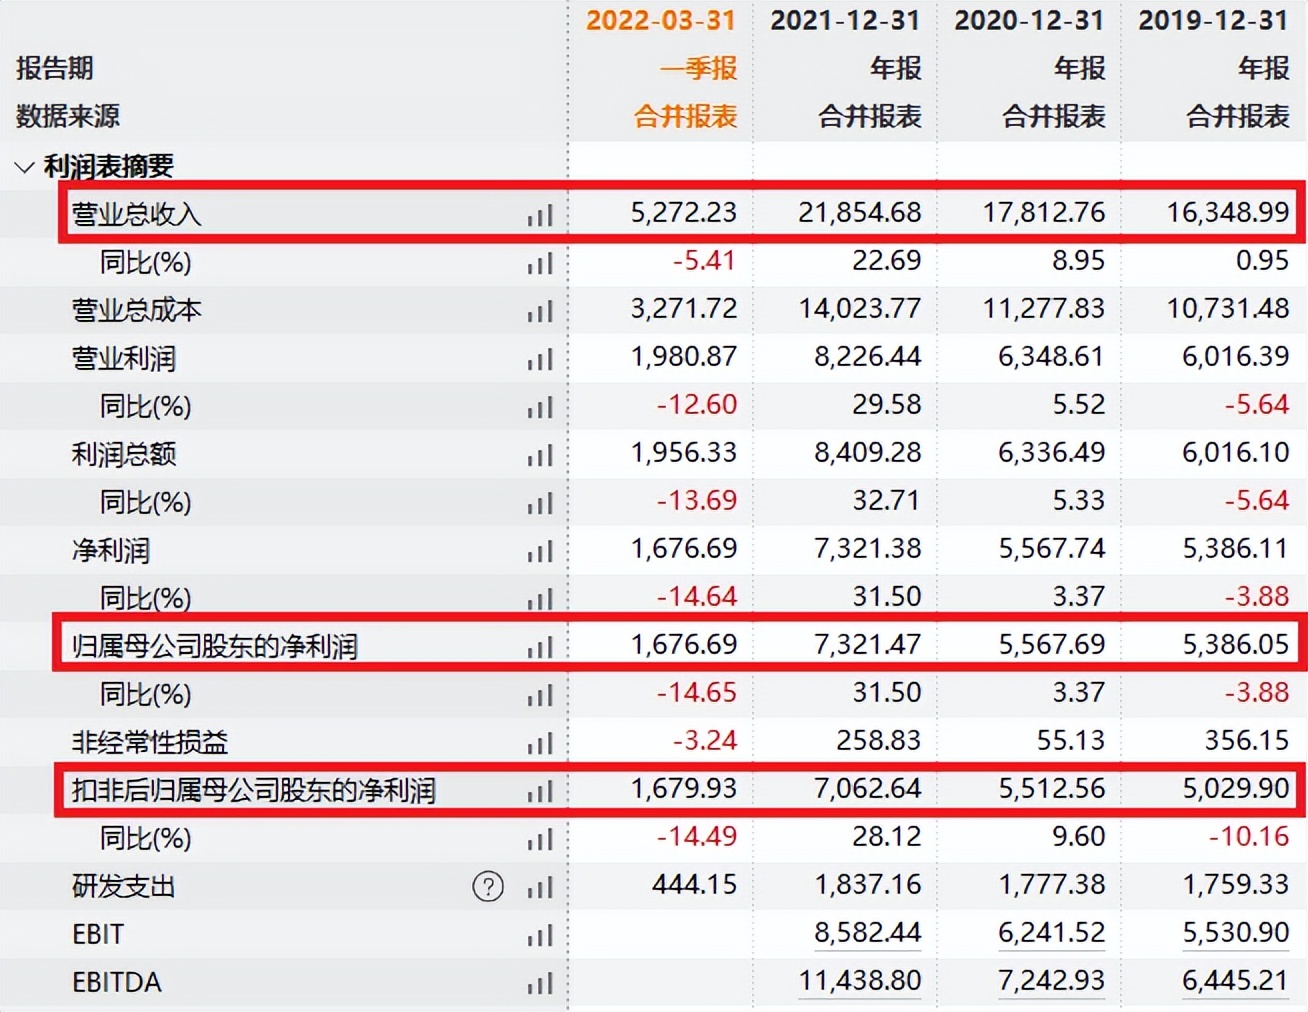Screen dimensions: 1308x1012
Task: Click the 7,062.64 adjusted net profit value
Action: coord(867,788)
